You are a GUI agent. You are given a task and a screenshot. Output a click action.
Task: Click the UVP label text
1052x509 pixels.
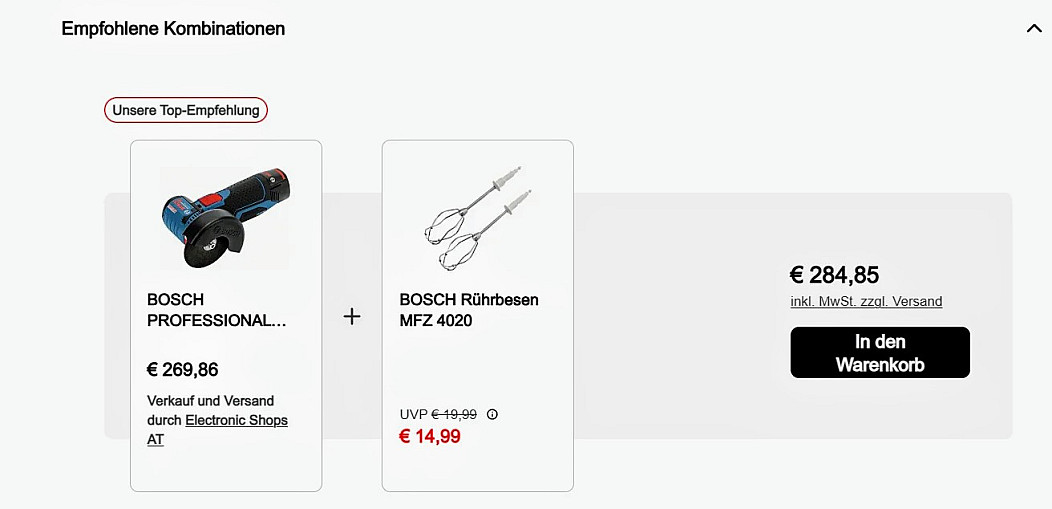pyautogui.click(x=413, y=414)
